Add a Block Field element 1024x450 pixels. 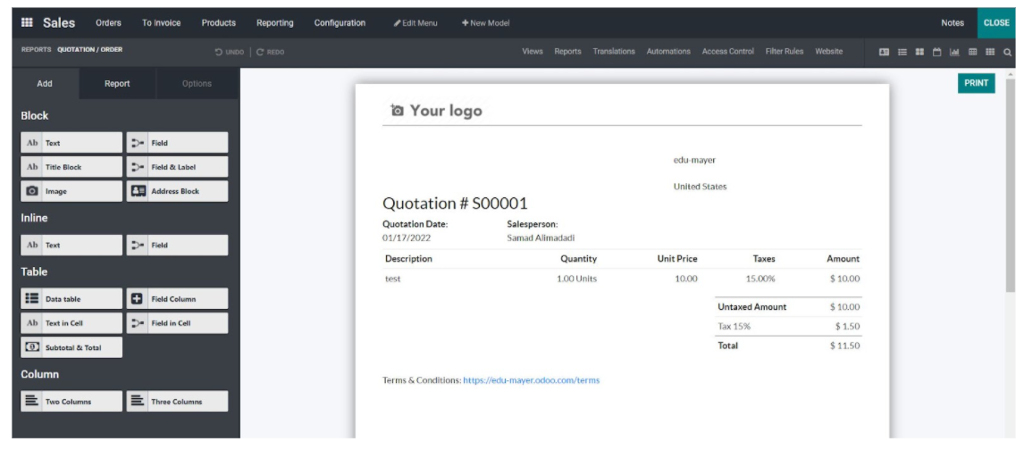(x=177, y=142)
